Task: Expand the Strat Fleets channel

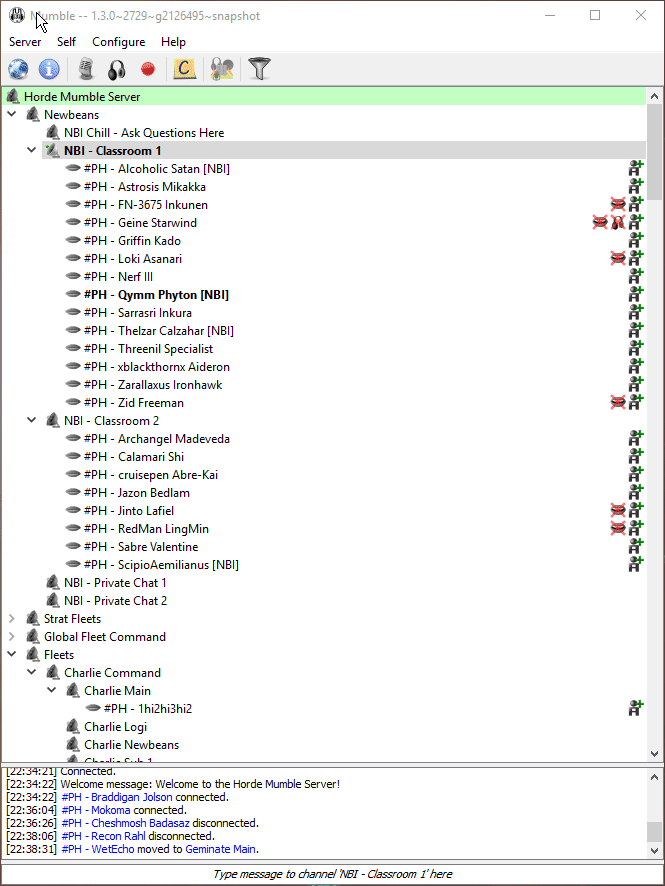Action: click(12, 619)
